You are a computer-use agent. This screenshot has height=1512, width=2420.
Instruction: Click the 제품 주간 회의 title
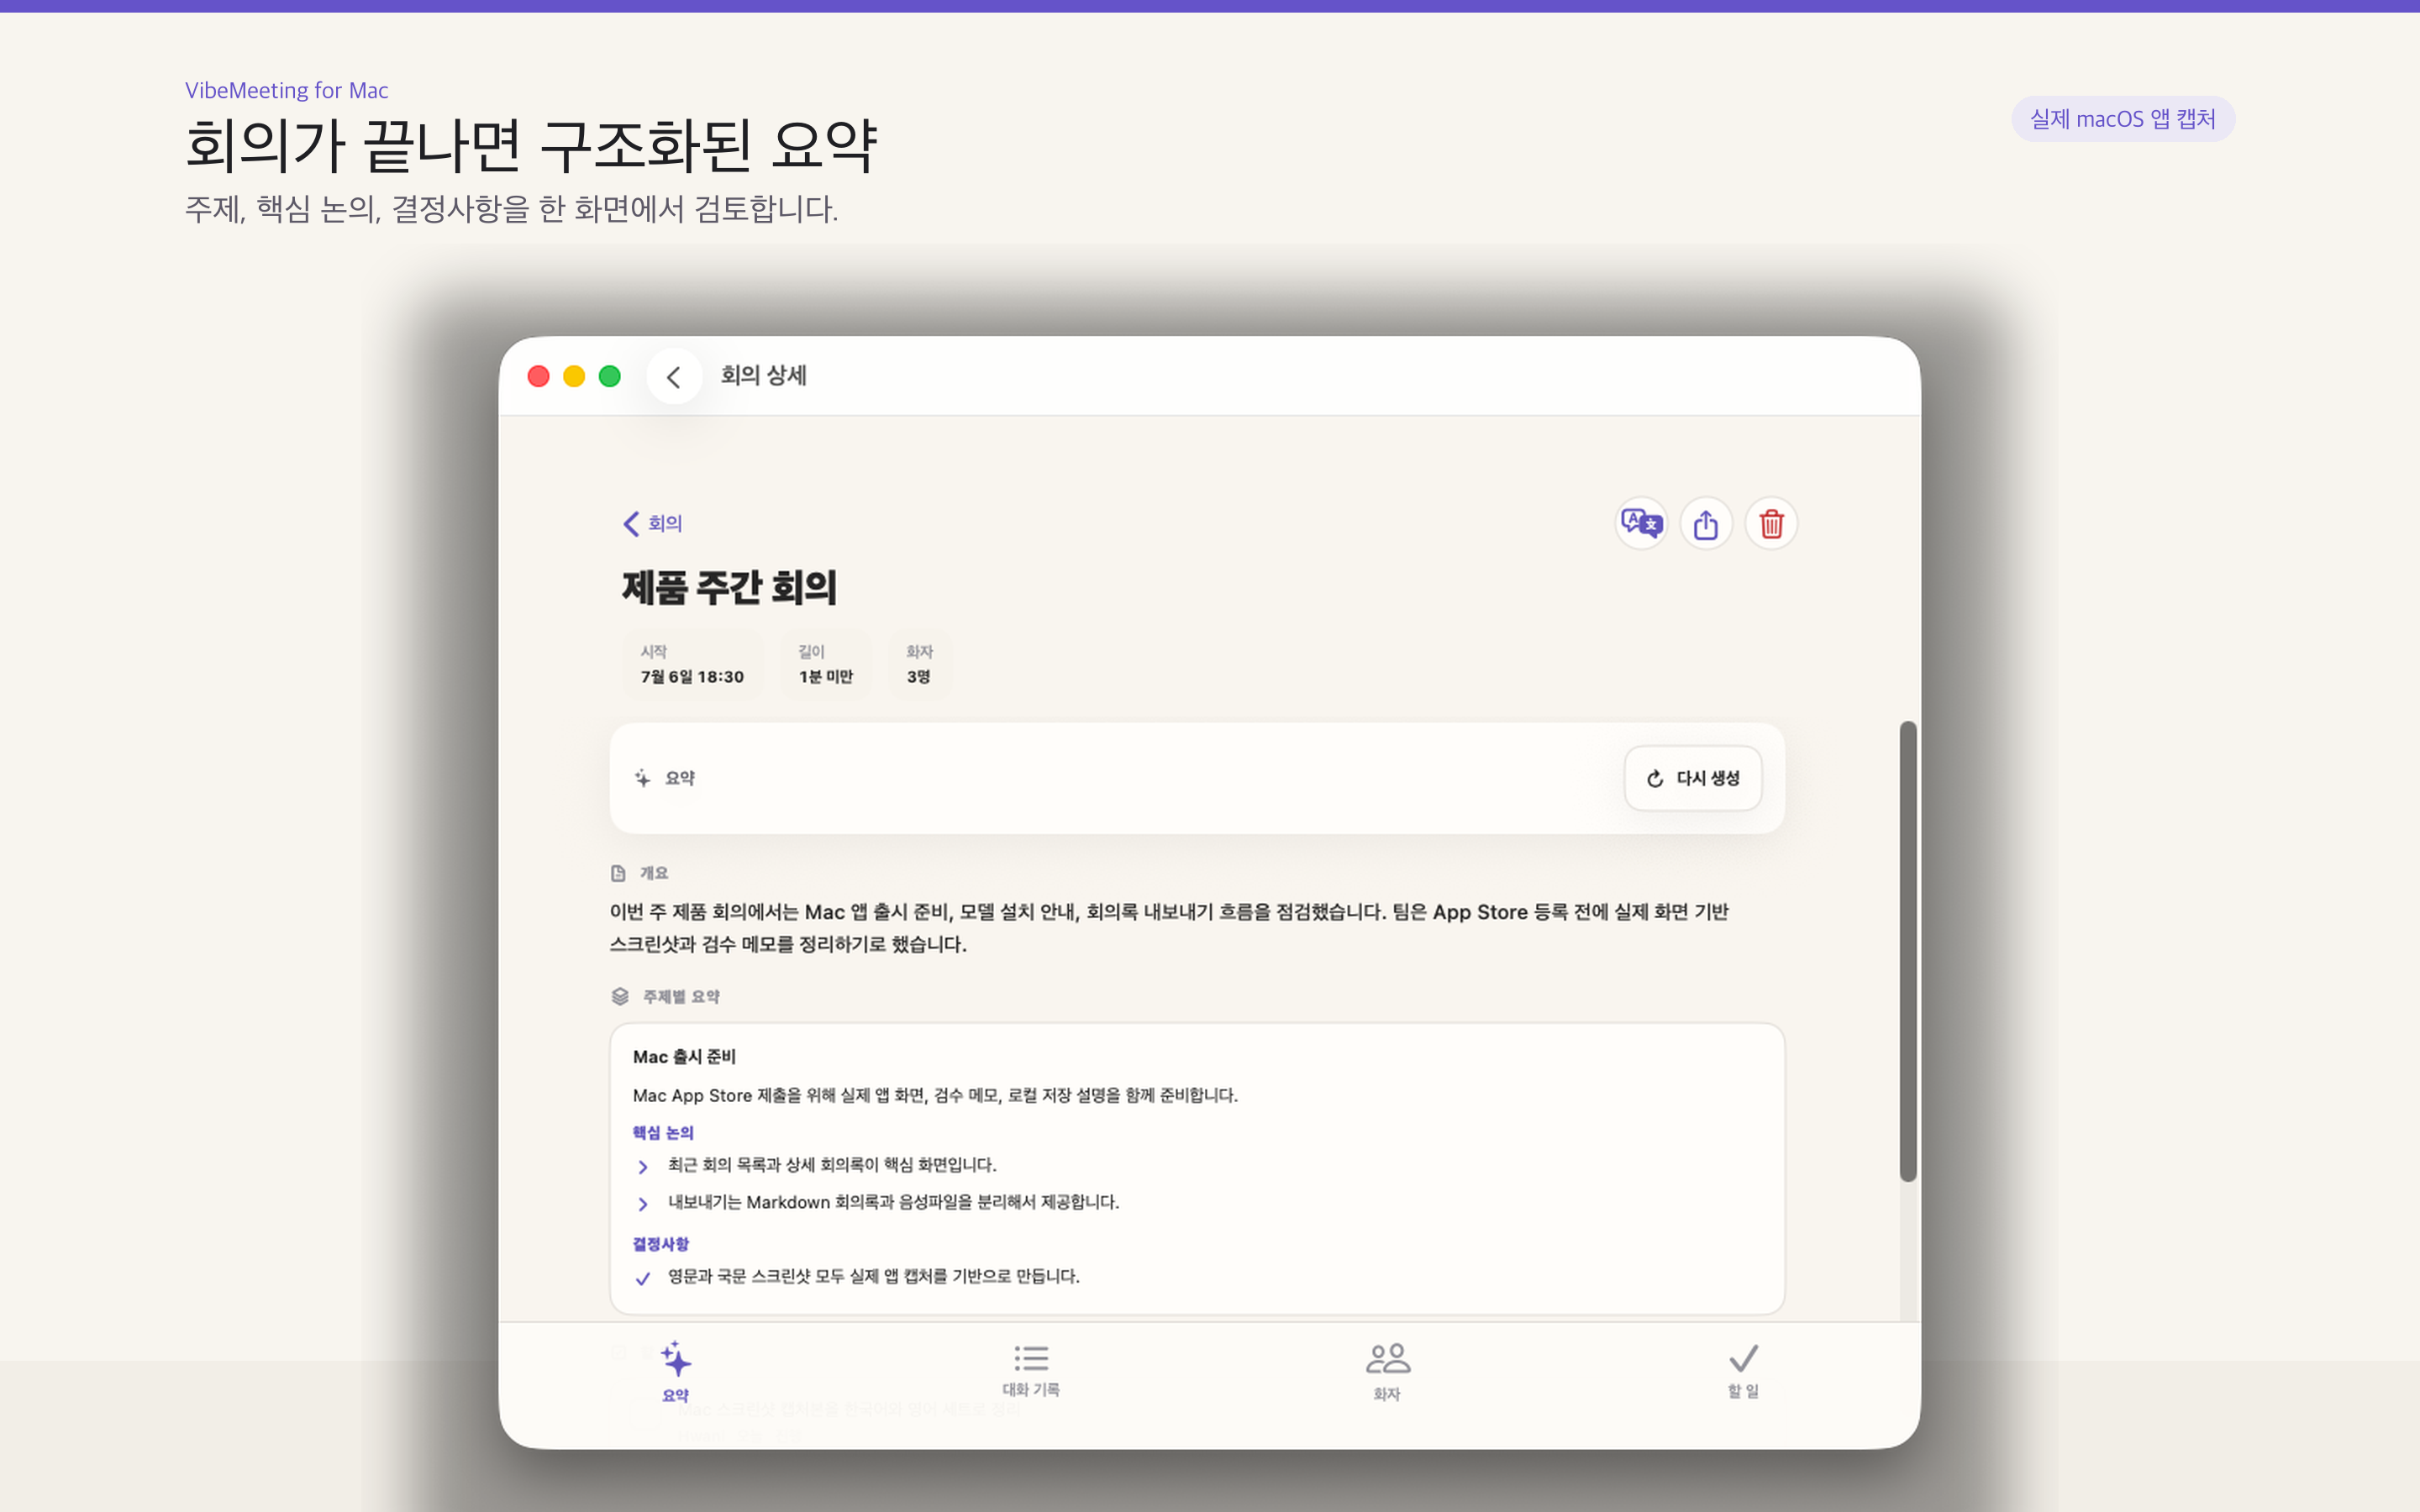click(729, 587)
